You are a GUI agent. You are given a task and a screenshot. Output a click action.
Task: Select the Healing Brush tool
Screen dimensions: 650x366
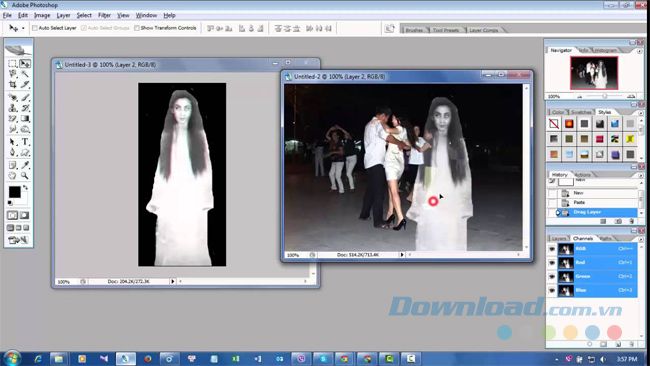[12, 97]
